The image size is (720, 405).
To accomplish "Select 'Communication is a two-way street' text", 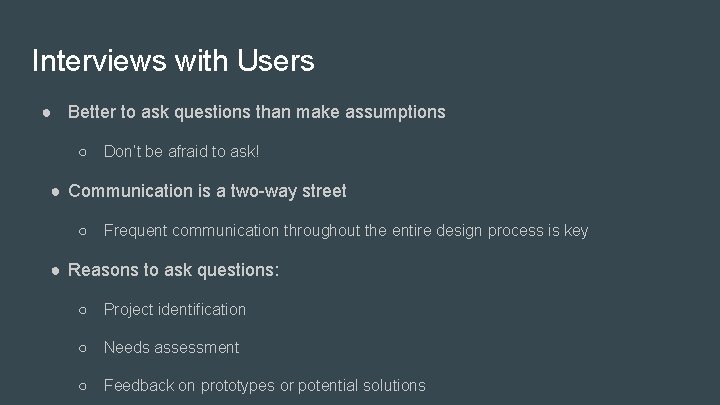I will 207,190.
